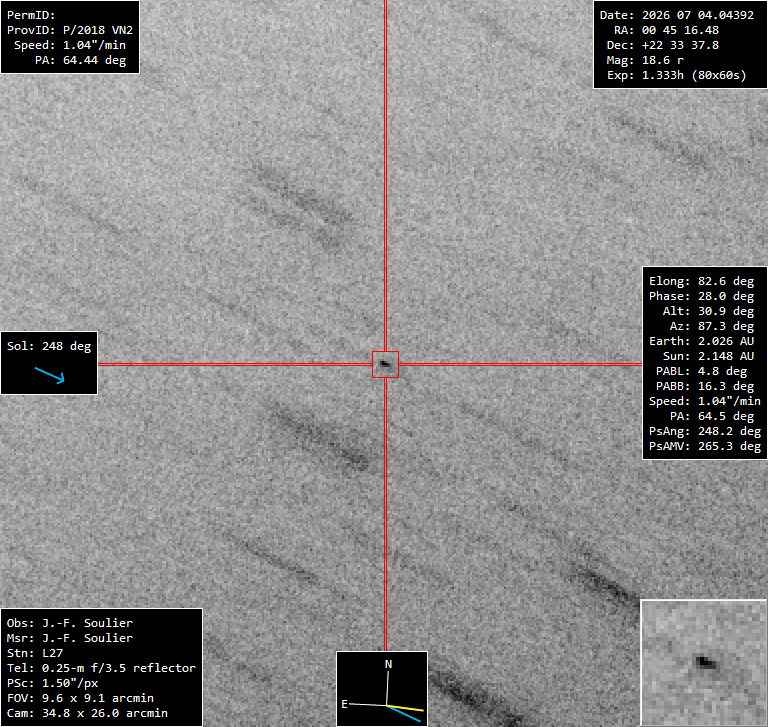This screenshot has height=727, width=768.
Task: Click the N-E compass orientation diagram
Action: coord(382,688)
